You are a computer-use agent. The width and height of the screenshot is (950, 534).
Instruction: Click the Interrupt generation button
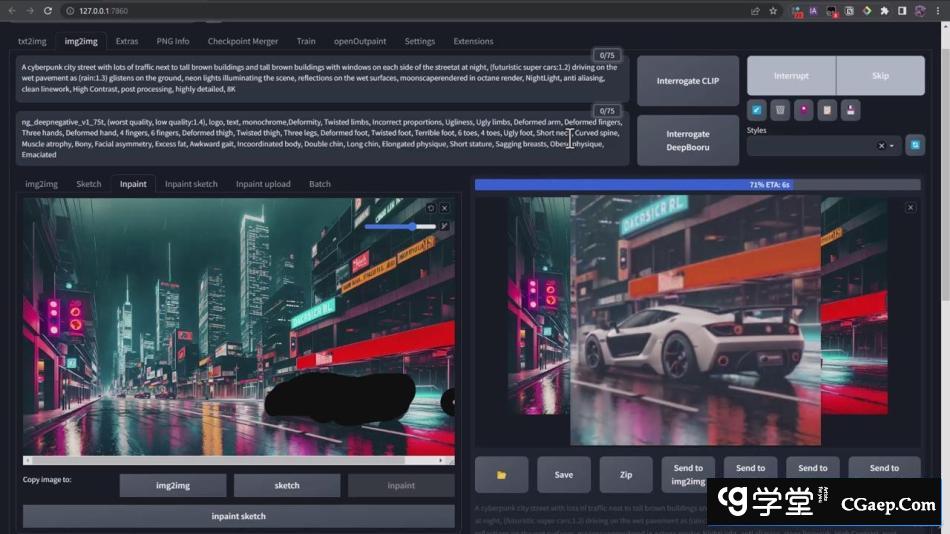pos(791,76)
